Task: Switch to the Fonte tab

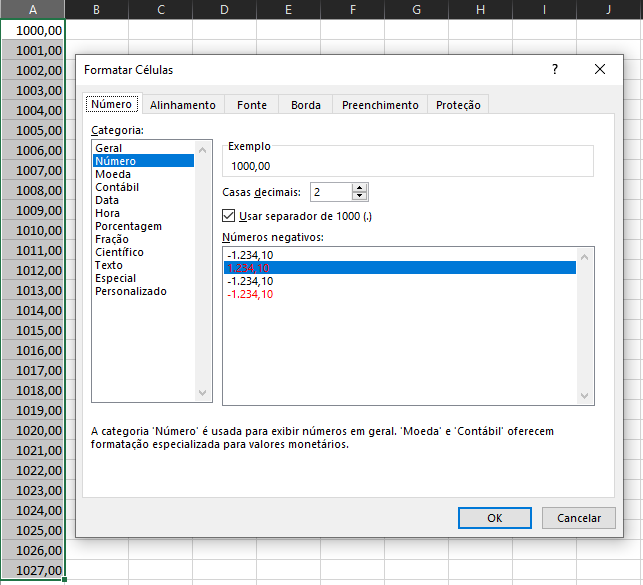Action: coord(252,105)
